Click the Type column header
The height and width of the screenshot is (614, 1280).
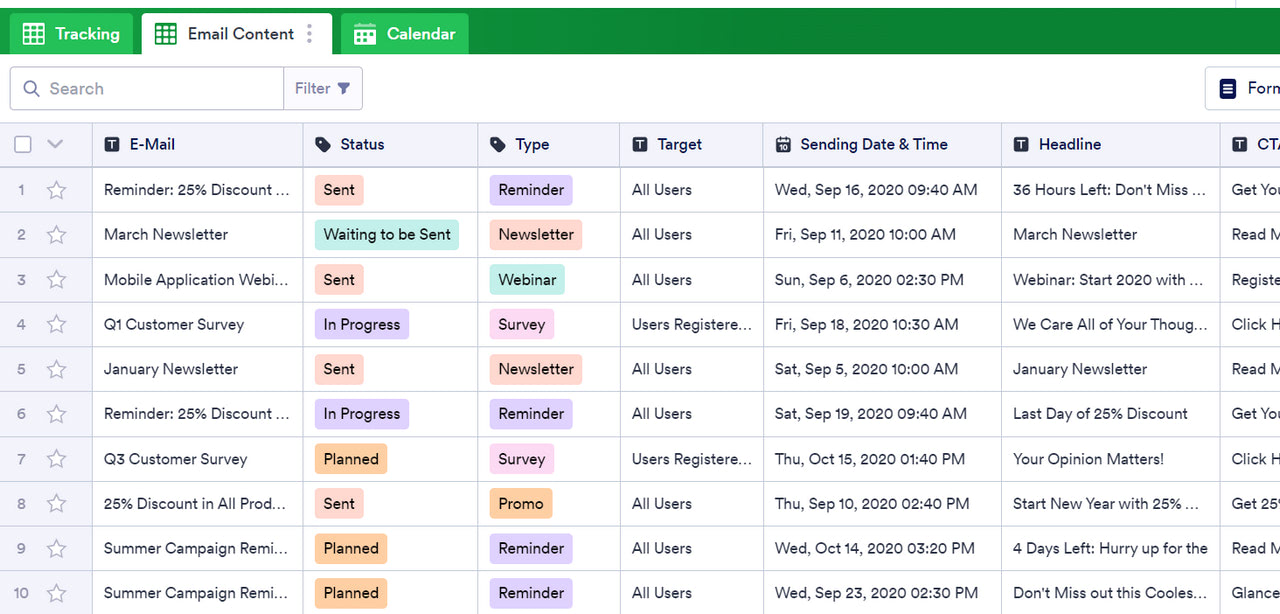click(549, 144)
